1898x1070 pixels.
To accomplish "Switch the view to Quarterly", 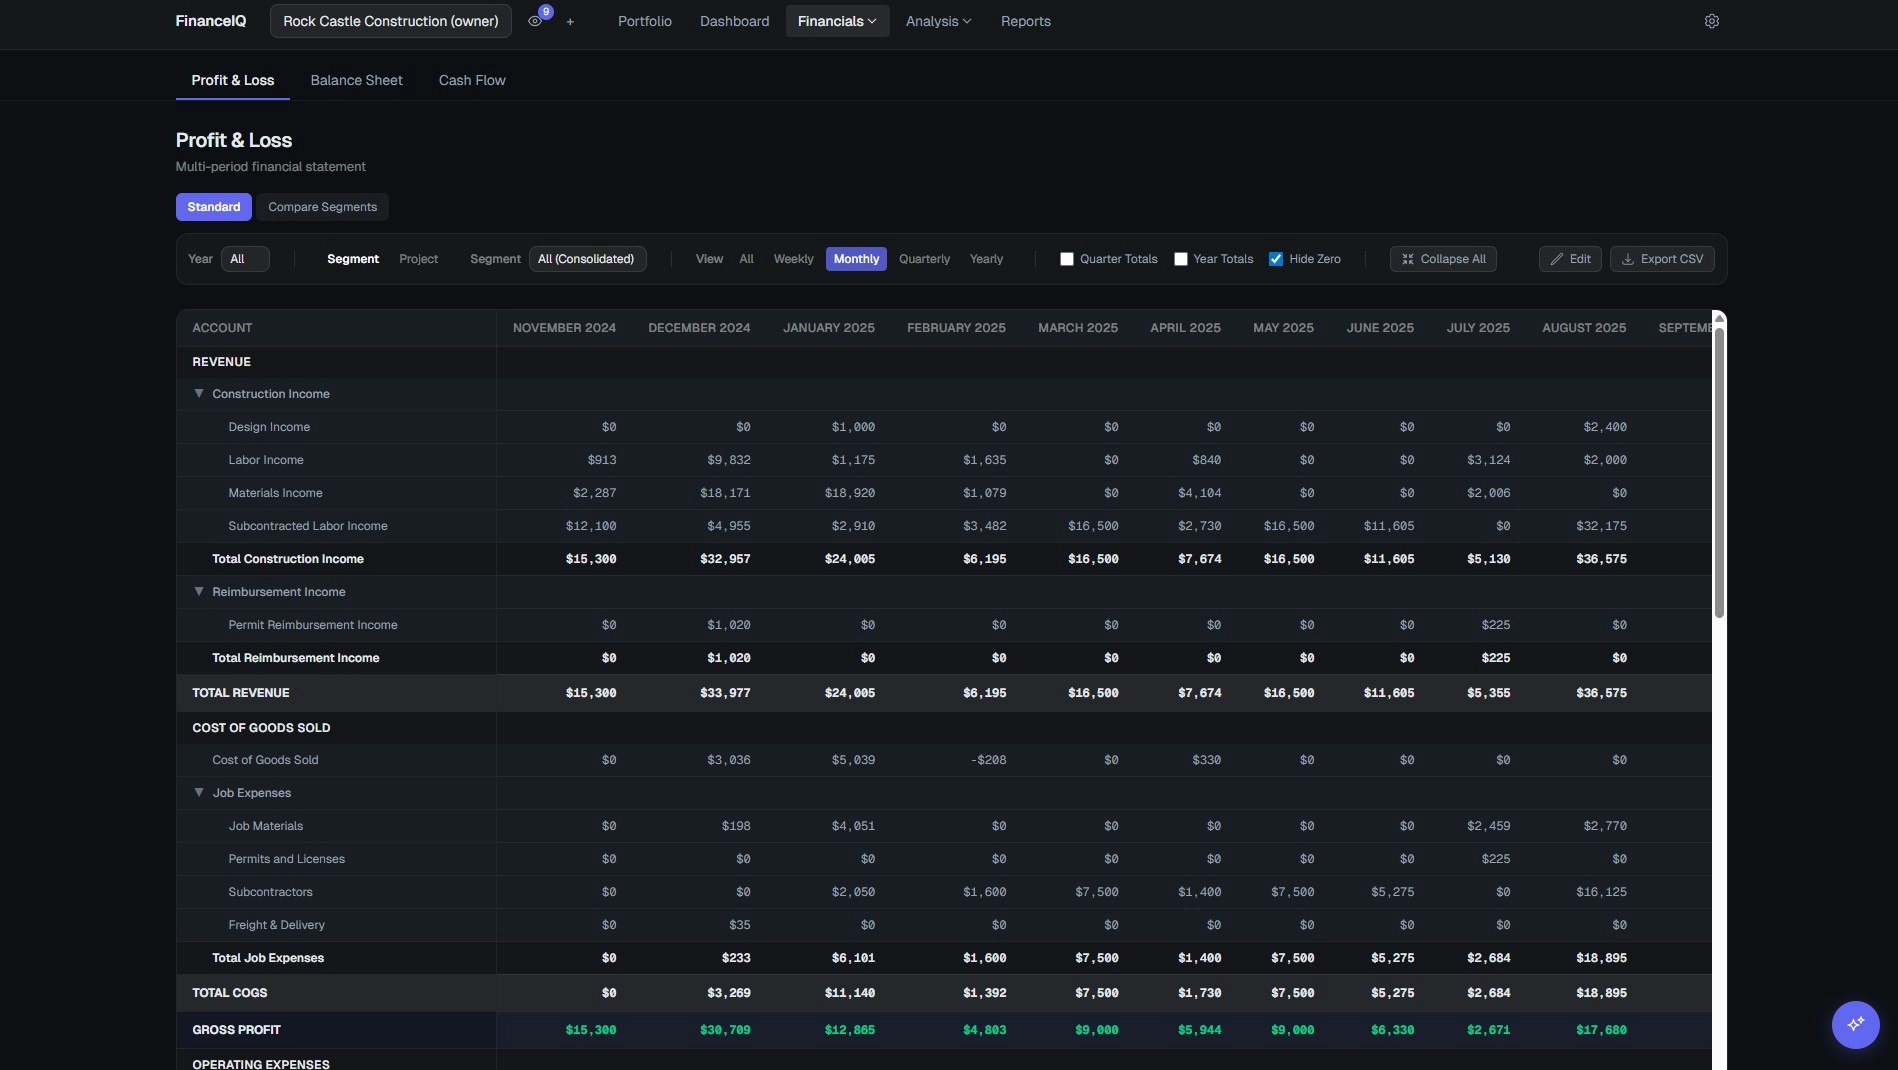I will point(923,258).
